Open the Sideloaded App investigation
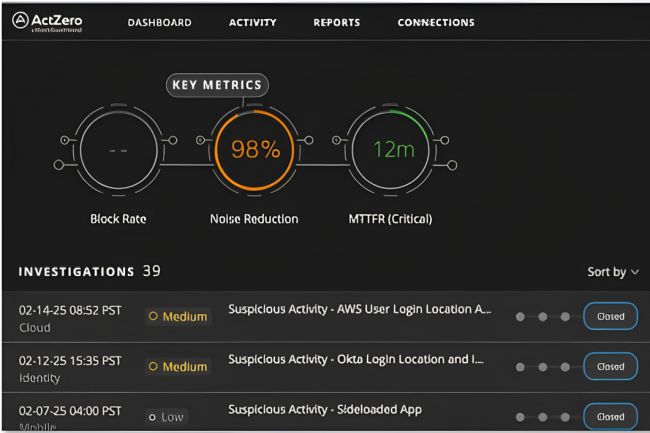Screen dimensions: 650x433 [325, 409]
